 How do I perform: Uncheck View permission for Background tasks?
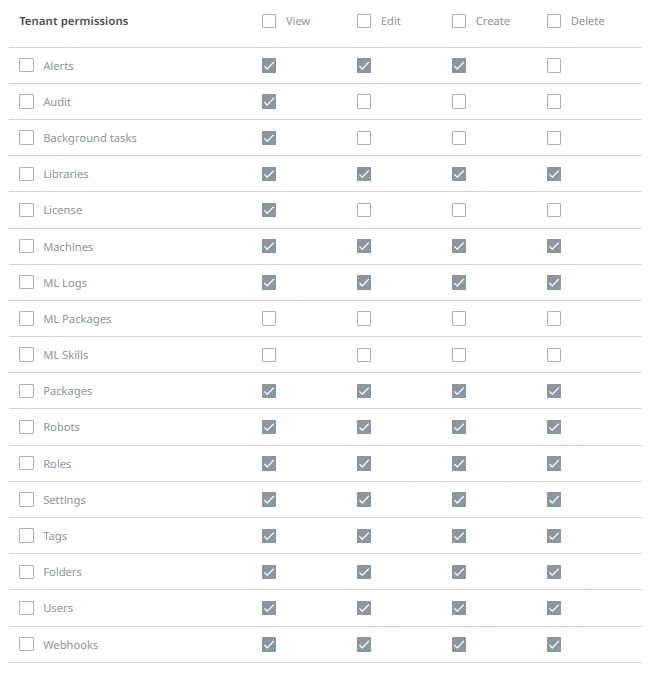click(269, 138)
